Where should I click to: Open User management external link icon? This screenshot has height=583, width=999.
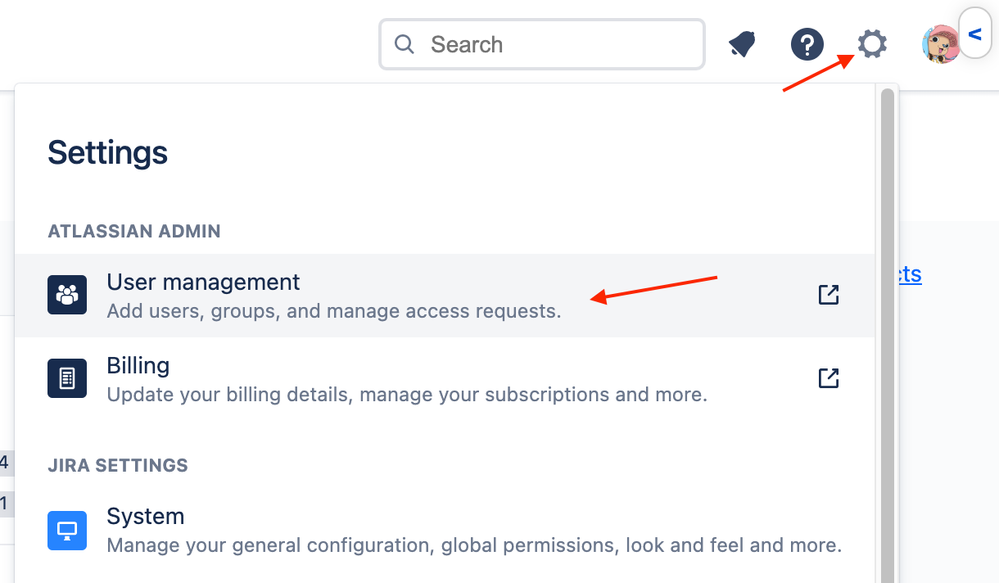828,294
